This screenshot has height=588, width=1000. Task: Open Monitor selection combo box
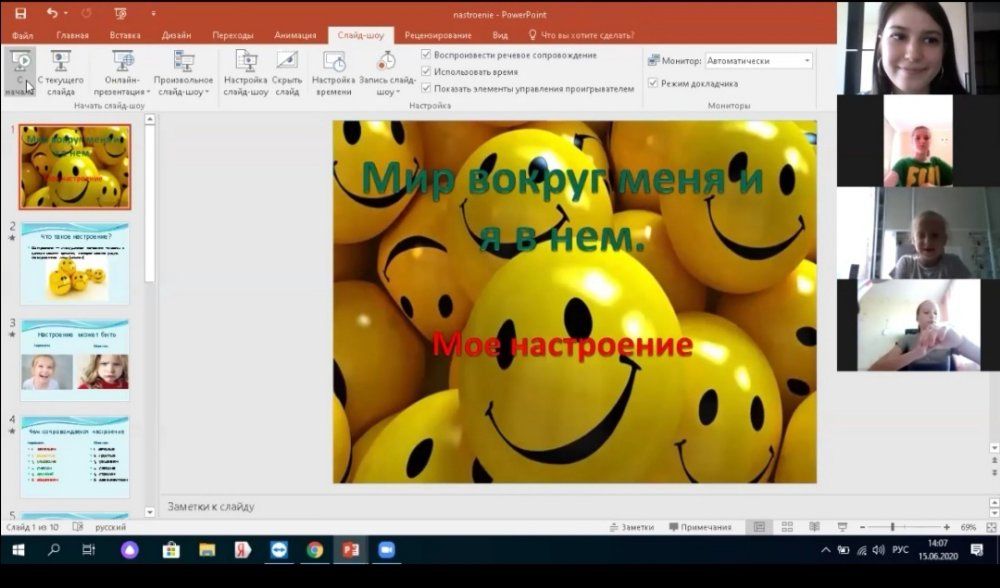[759, 61]
